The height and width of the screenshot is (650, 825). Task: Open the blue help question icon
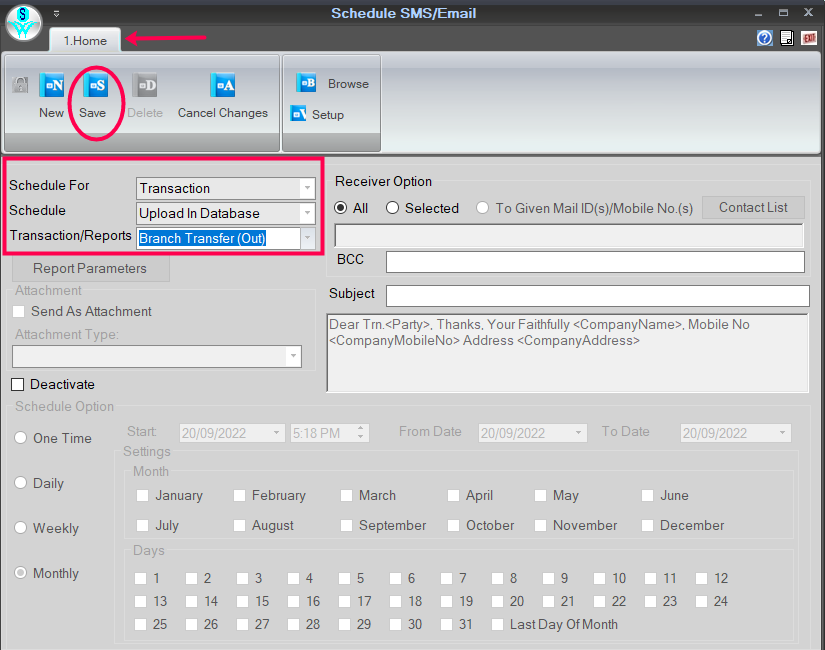click(764, 38)
